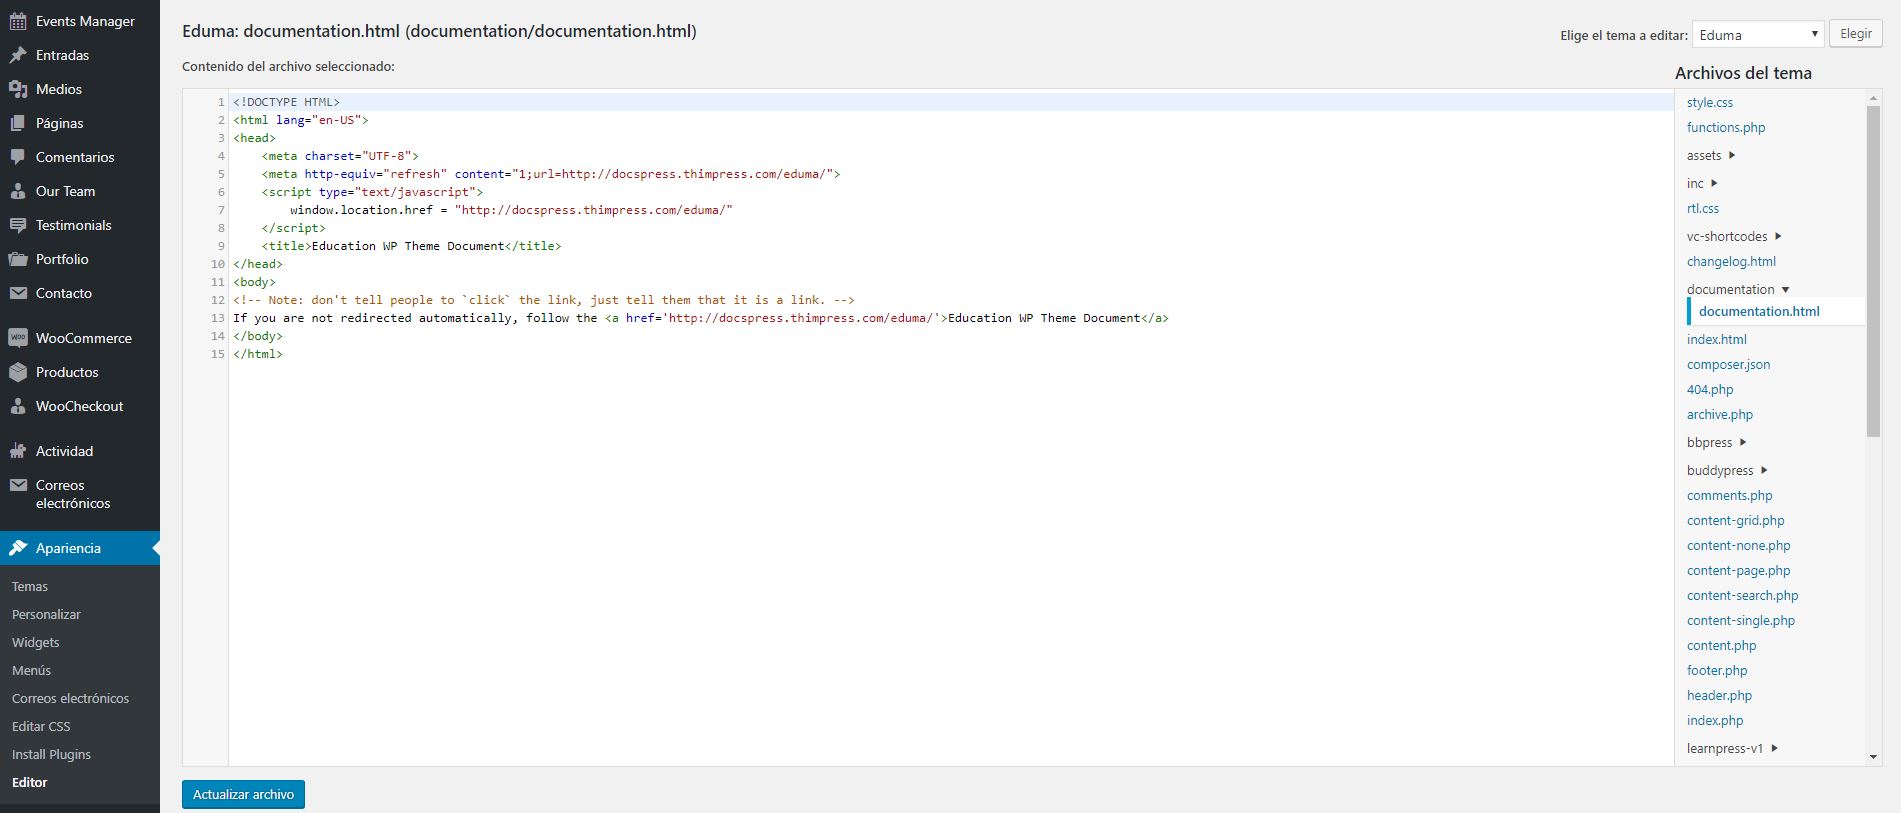1901x813 pixels.
Task: Click the Actualizar archivo button
Action: click(x=243, y=794)
